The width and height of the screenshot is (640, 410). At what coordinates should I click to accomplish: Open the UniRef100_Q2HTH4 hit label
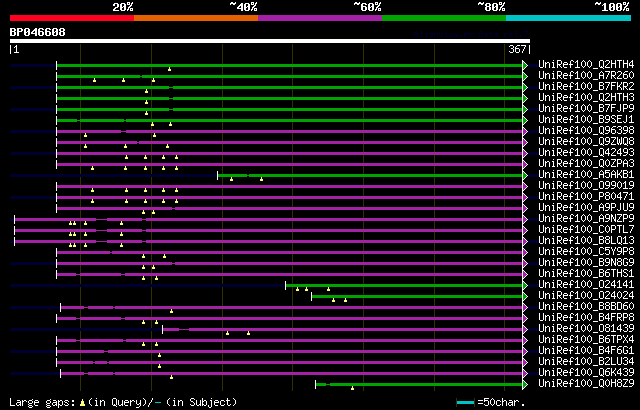click(x=586, y=64)
